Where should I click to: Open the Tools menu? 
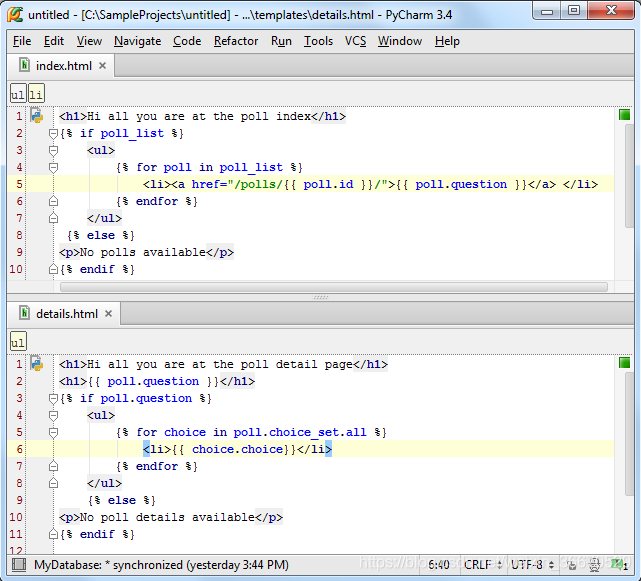pos(318,41)
